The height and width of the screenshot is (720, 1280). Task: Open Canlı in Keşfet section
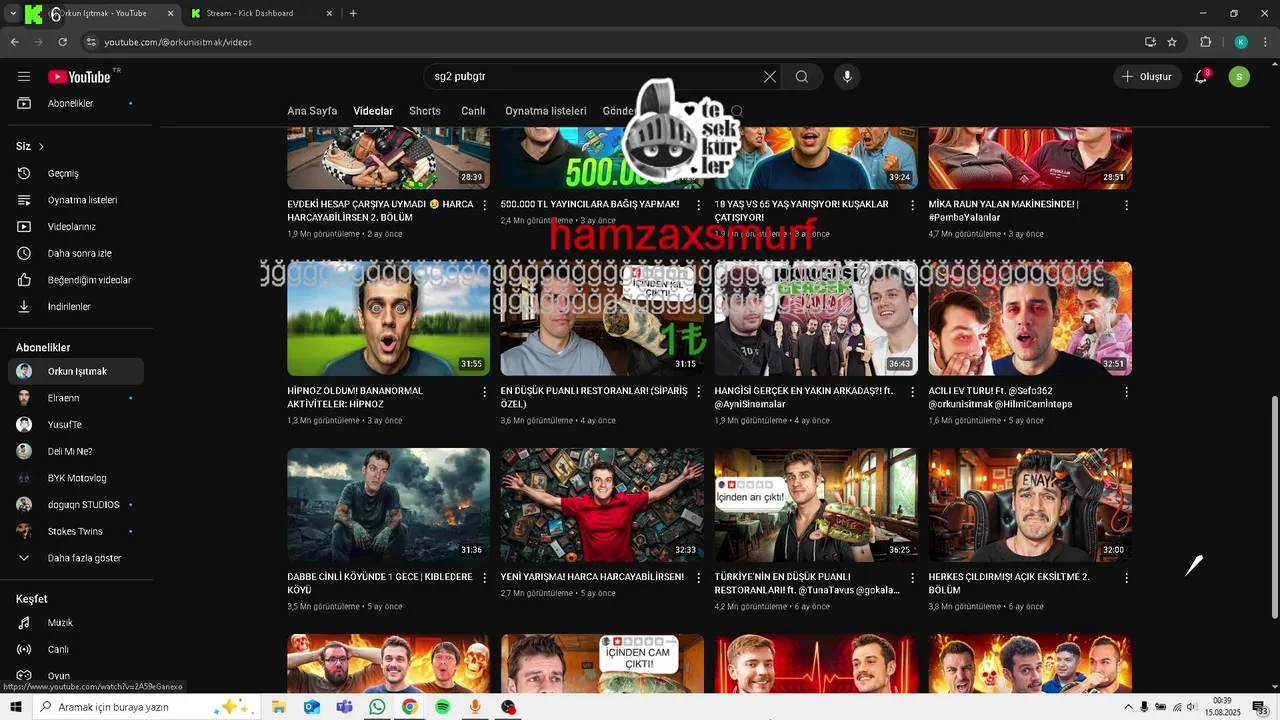[76, 649]
